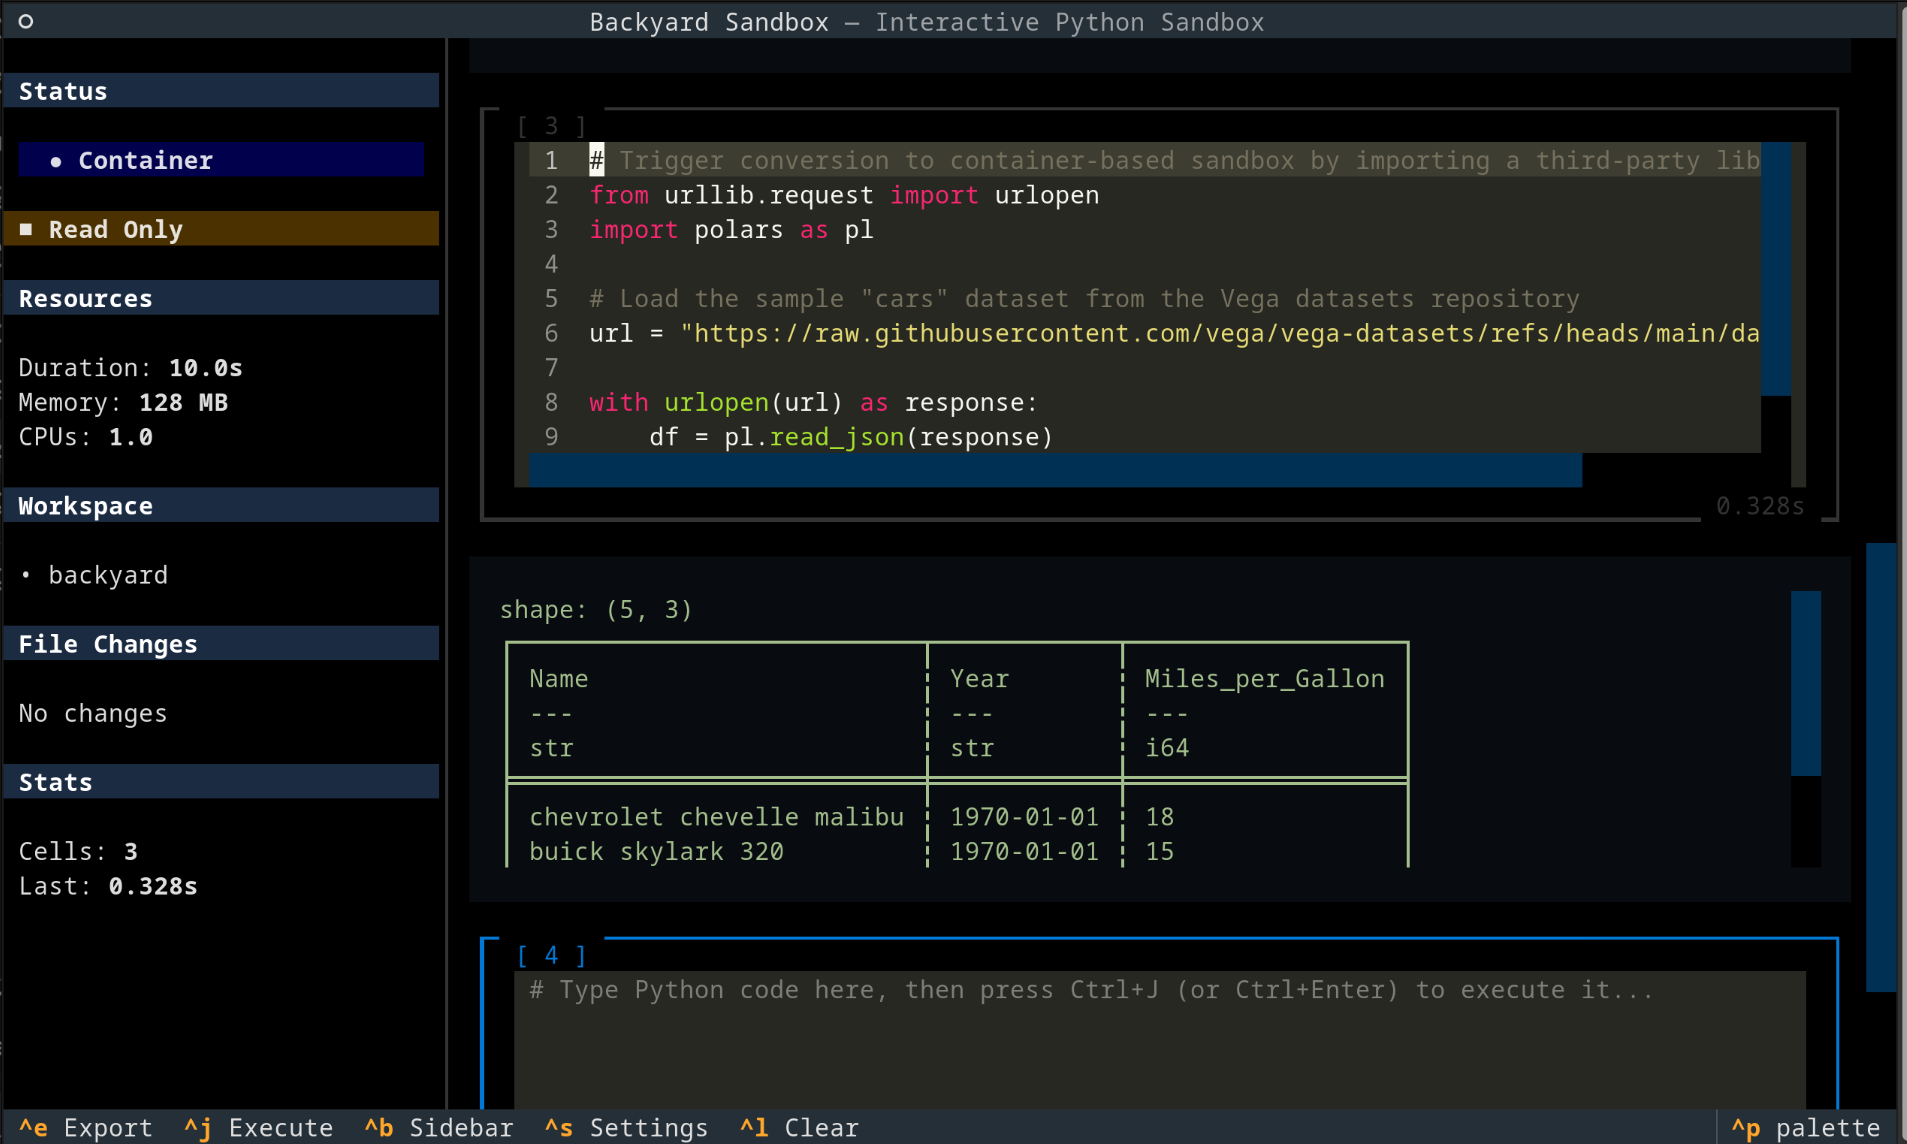Open Settings from the ^s footer command
1907x1144 pixels.
click(626, 1128)
